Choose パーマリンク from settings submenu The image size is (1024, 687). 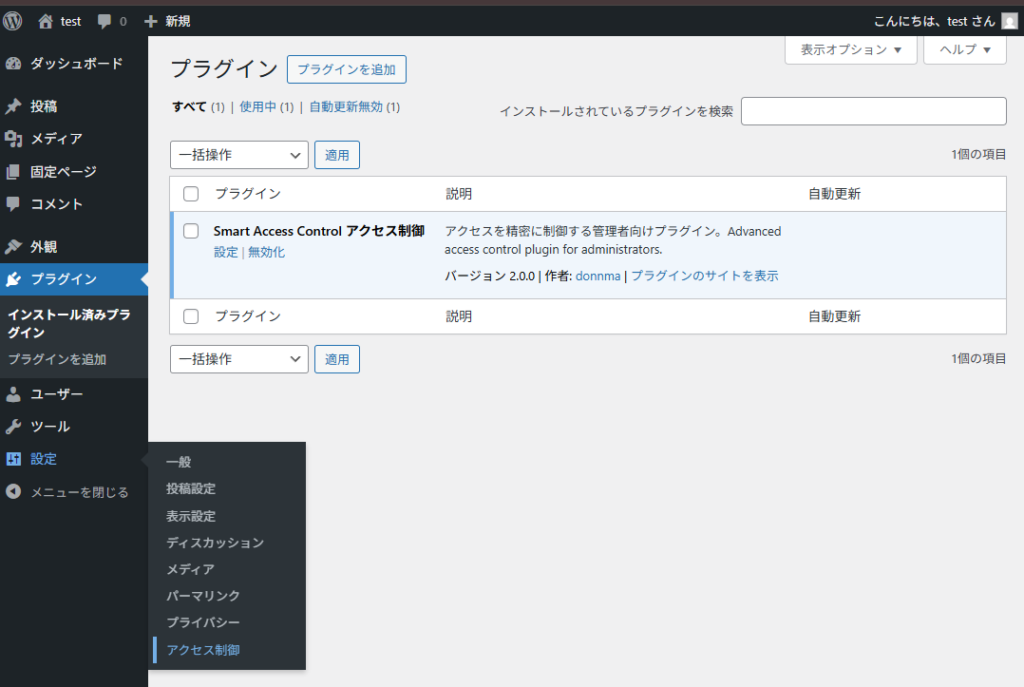203,596
